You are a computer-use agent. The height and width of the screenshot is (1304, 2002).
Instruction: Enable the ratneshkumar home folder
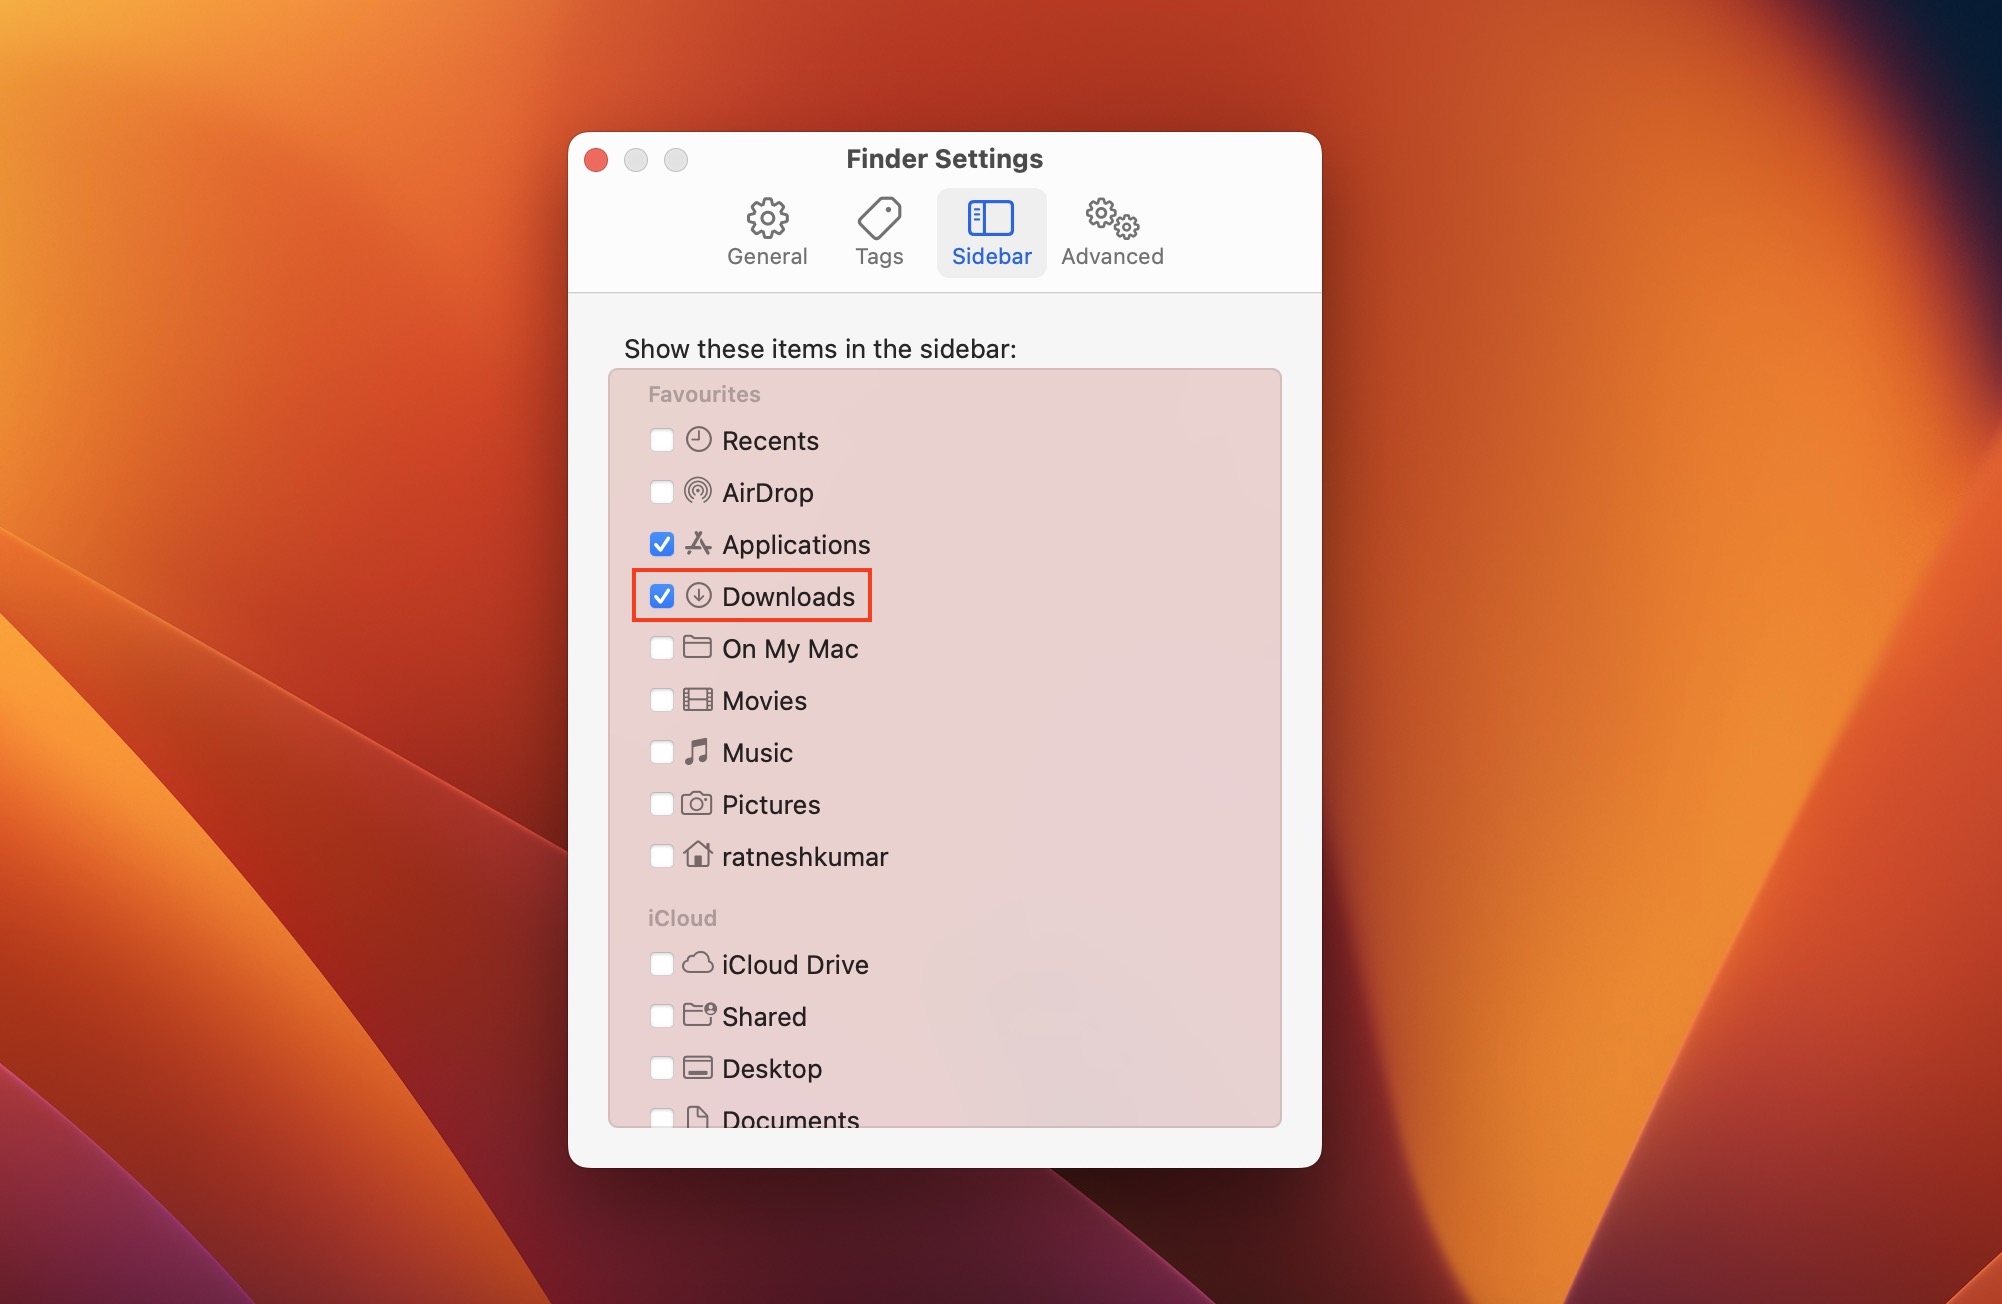coord(662,856)
